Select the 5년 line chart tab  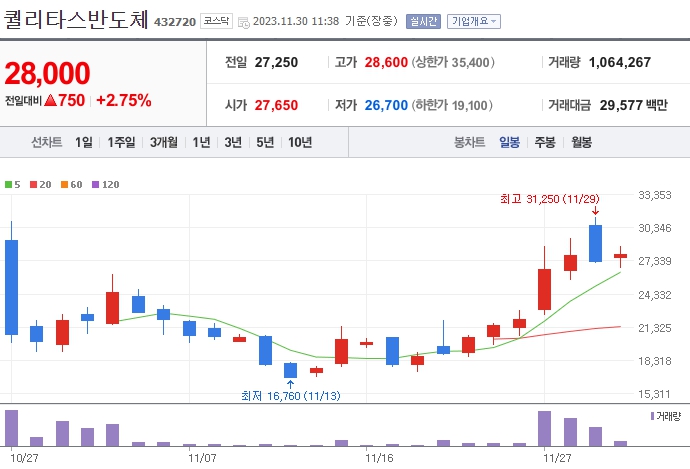[x=265, y=142]
